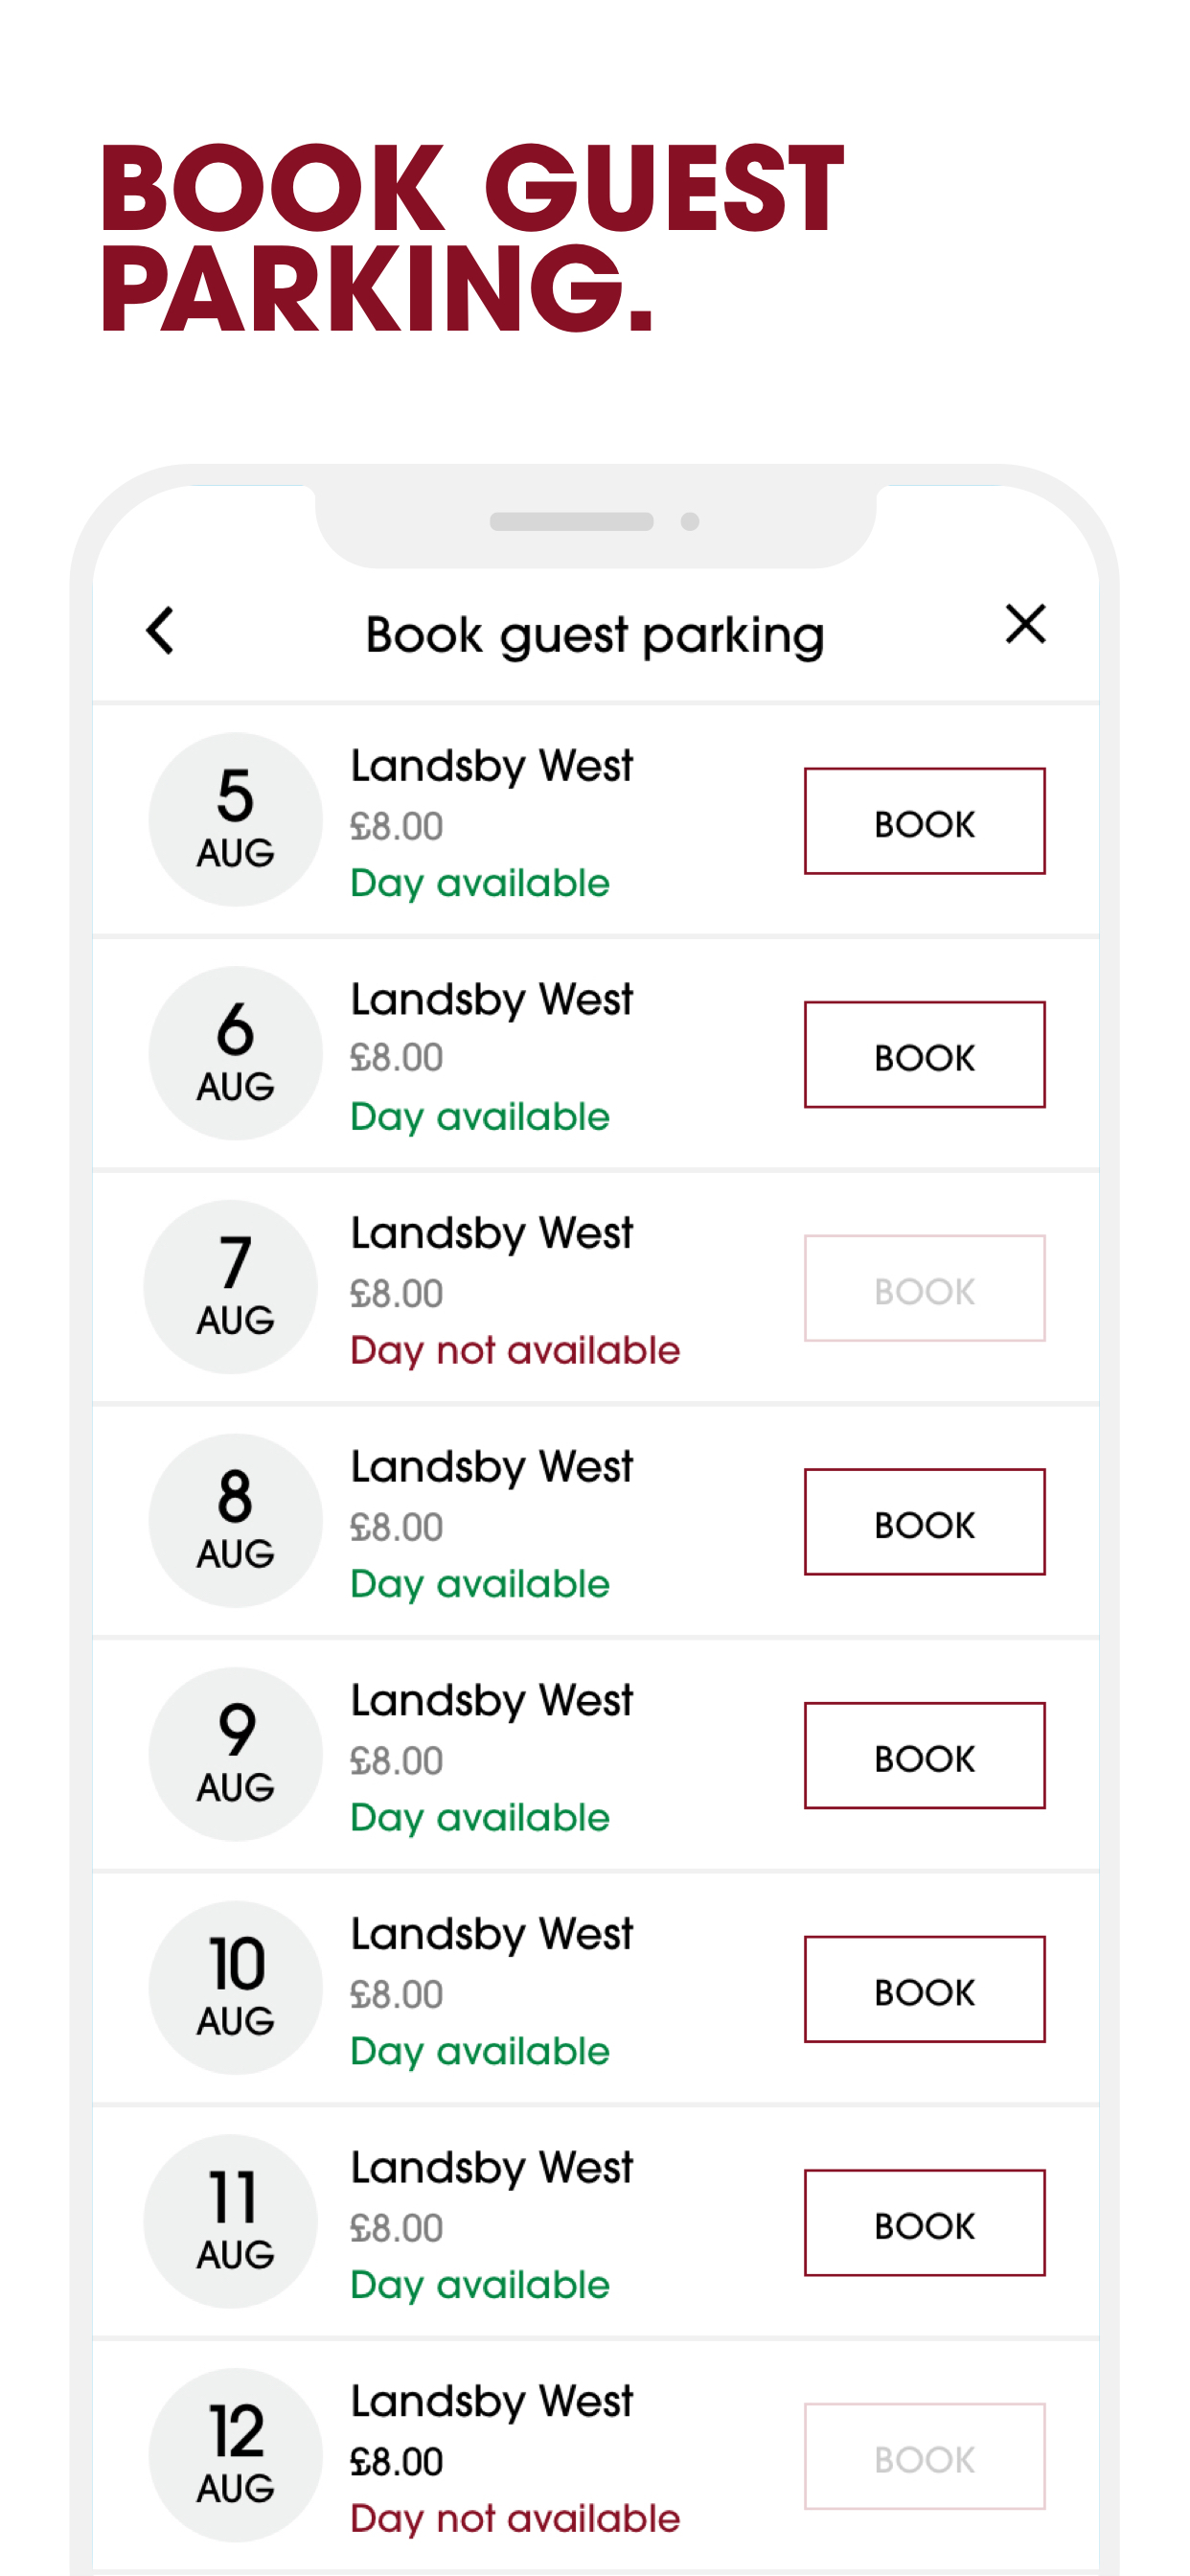
Task: Select the 6 AUG date circle
Action: pyautogui.click(x=235, y=1053)
